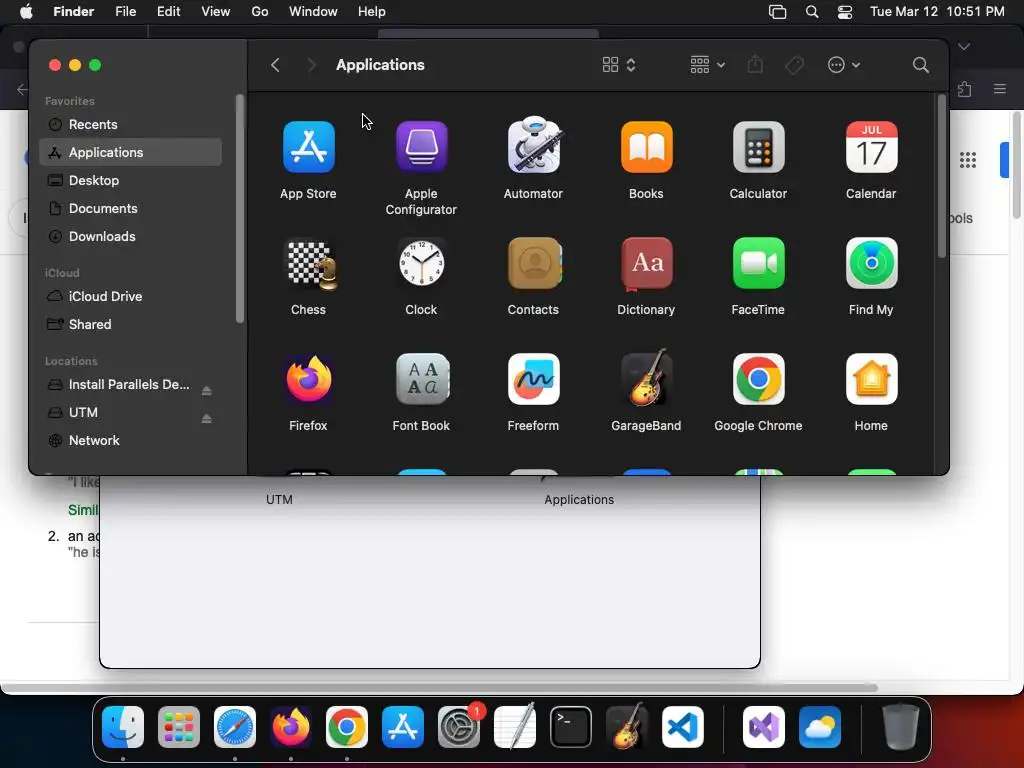Viewport: 1024px width, 768px height.
Task: Open Control Center in menu bar
Action: pos(845,12)
